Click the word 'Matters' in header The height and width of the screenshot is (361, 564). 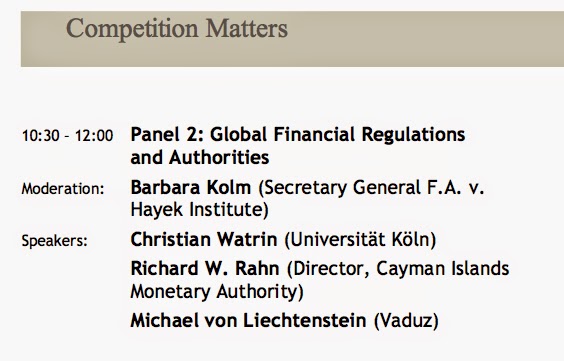[246, 28]
